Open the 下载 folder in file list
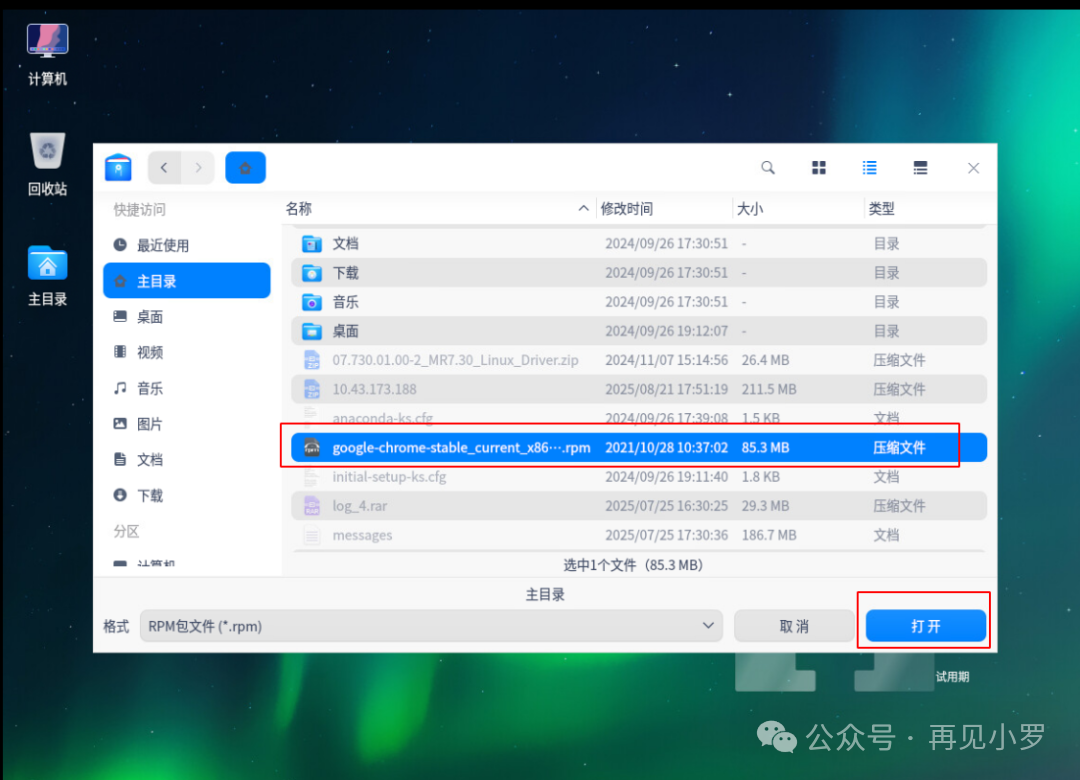The height and width of the screenshot is (780, 1080). point(638,273)
